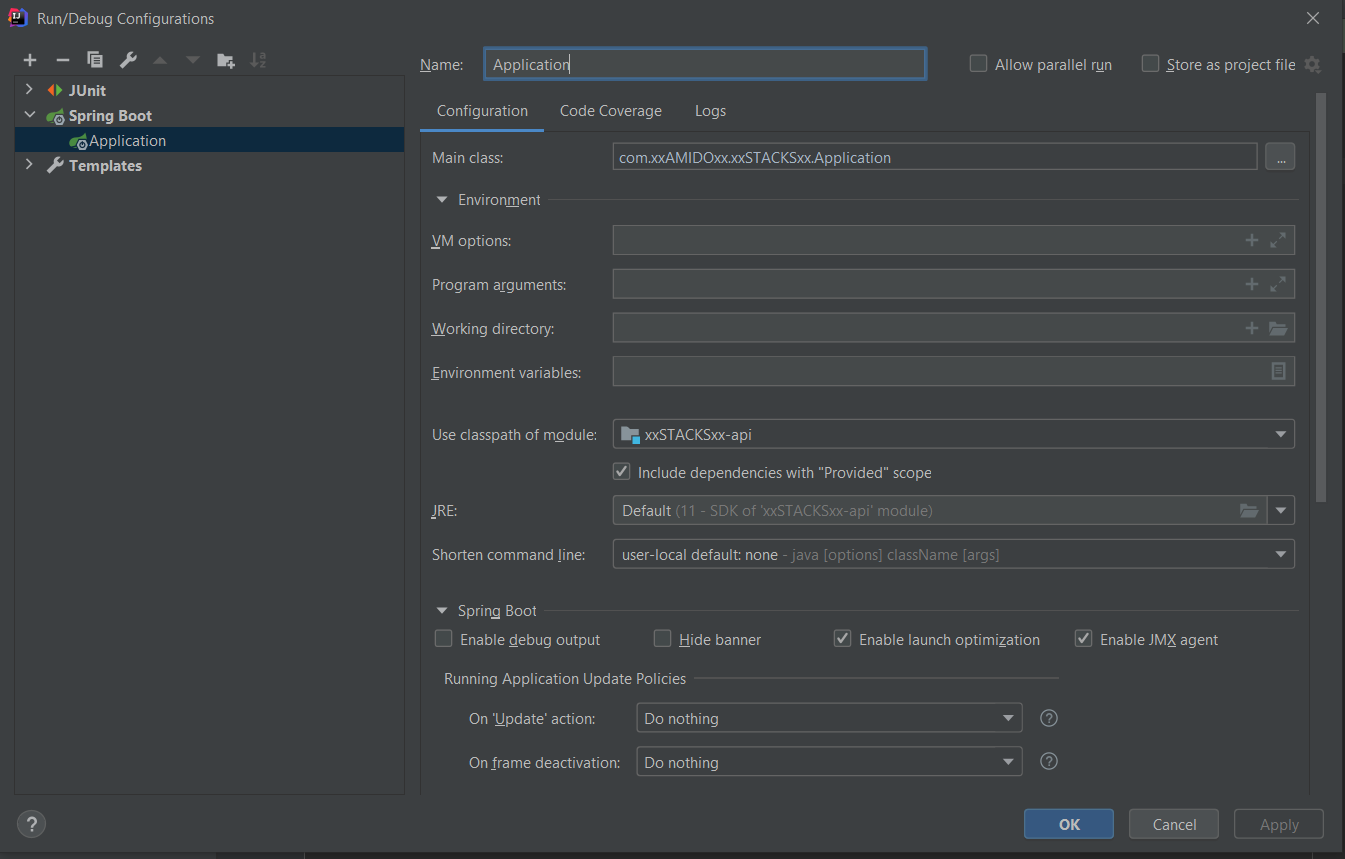Viewport: 1345px width, 859px height.
Task: Uncheck Include dependencies with Provided scope
Action: 621,471
